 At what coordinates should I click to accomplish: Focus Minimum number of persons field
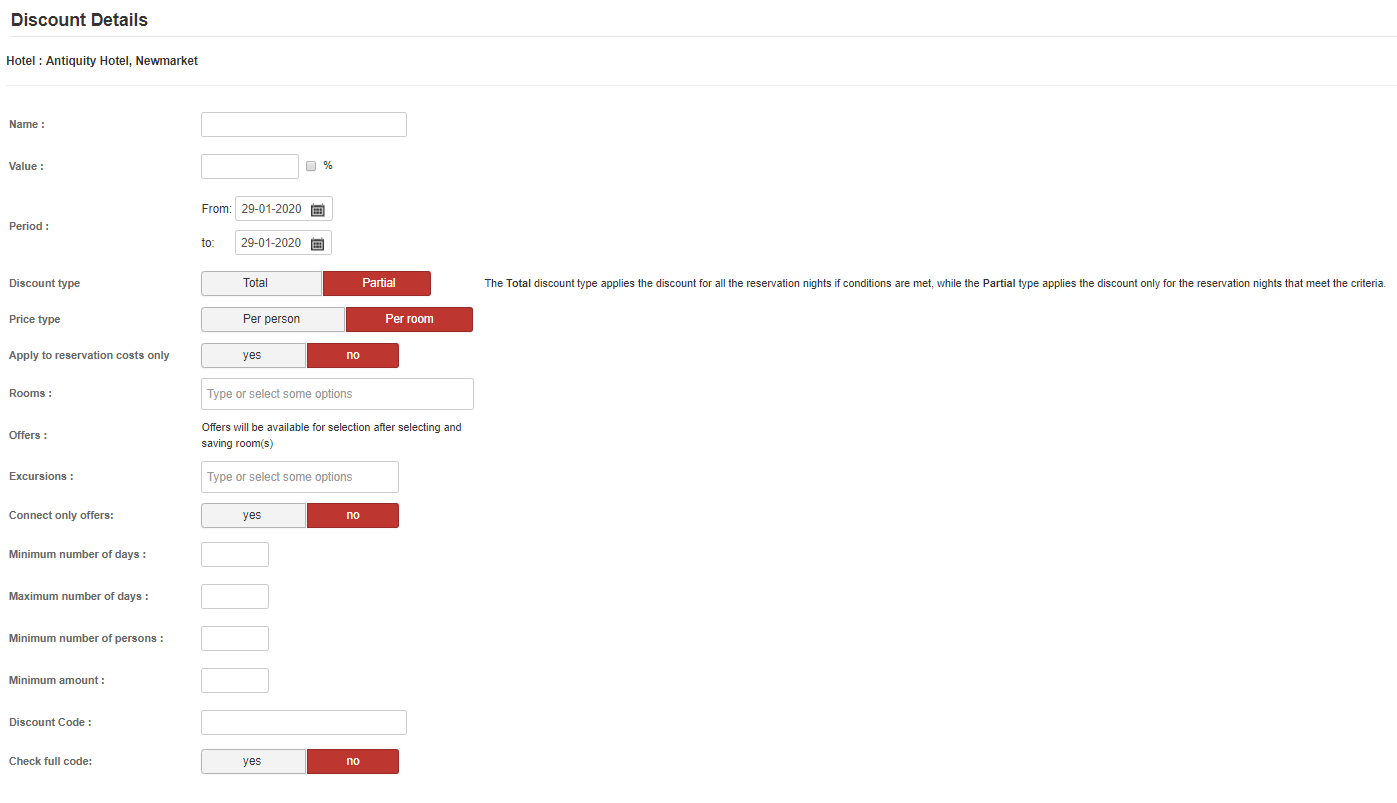(235, 638)
